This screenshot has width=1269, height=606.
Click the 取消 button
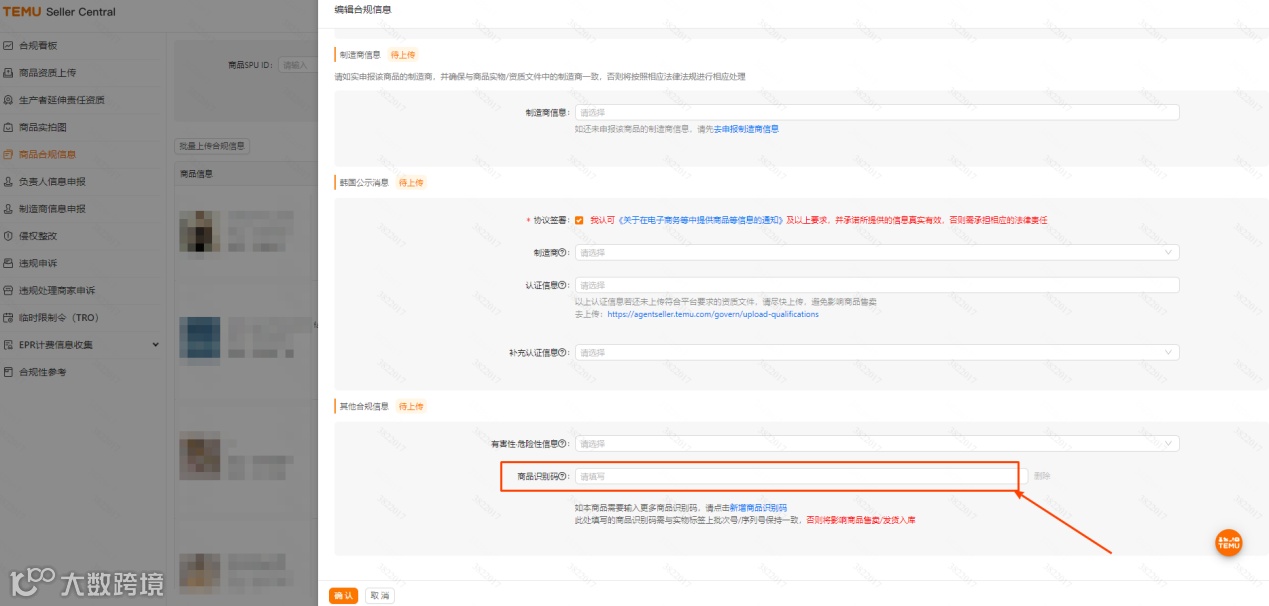(380, 595)
